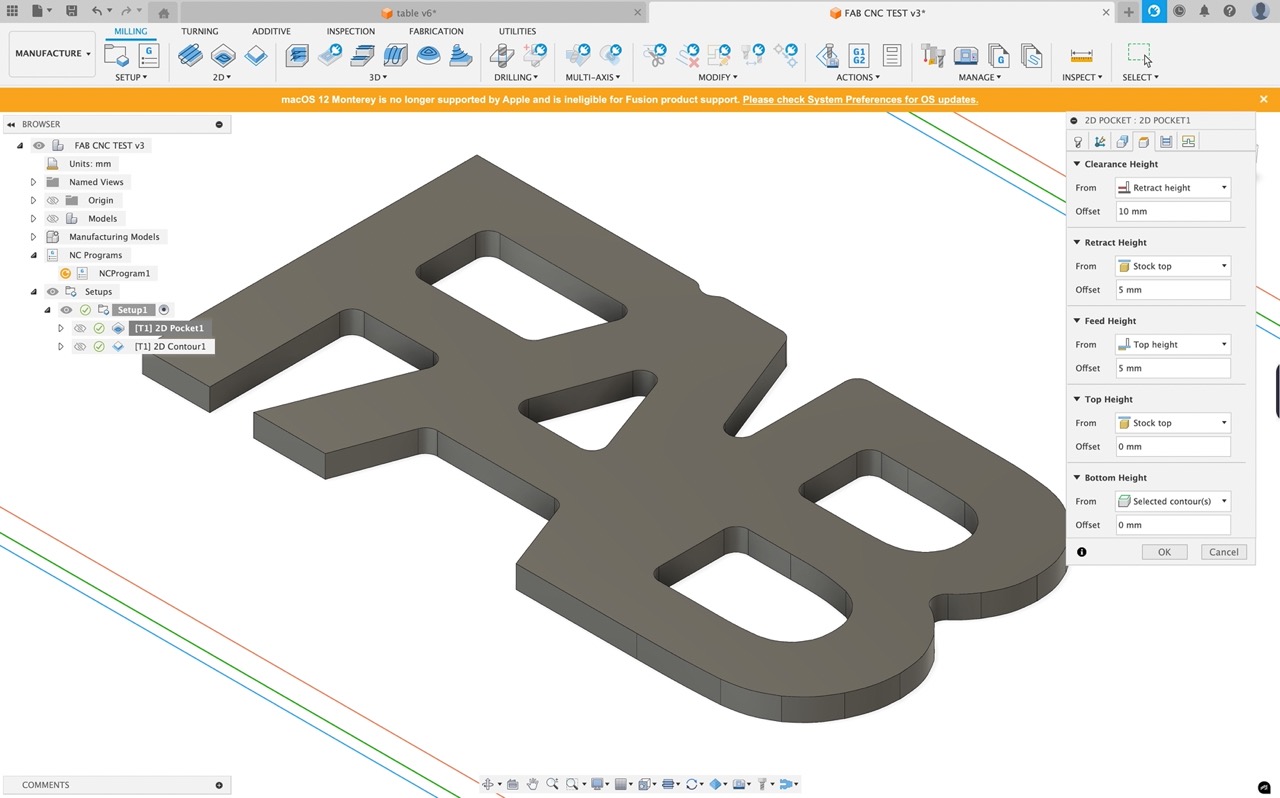Click the G1 G2 Post Process icon

pyautogui.click(x=858, y=55)
